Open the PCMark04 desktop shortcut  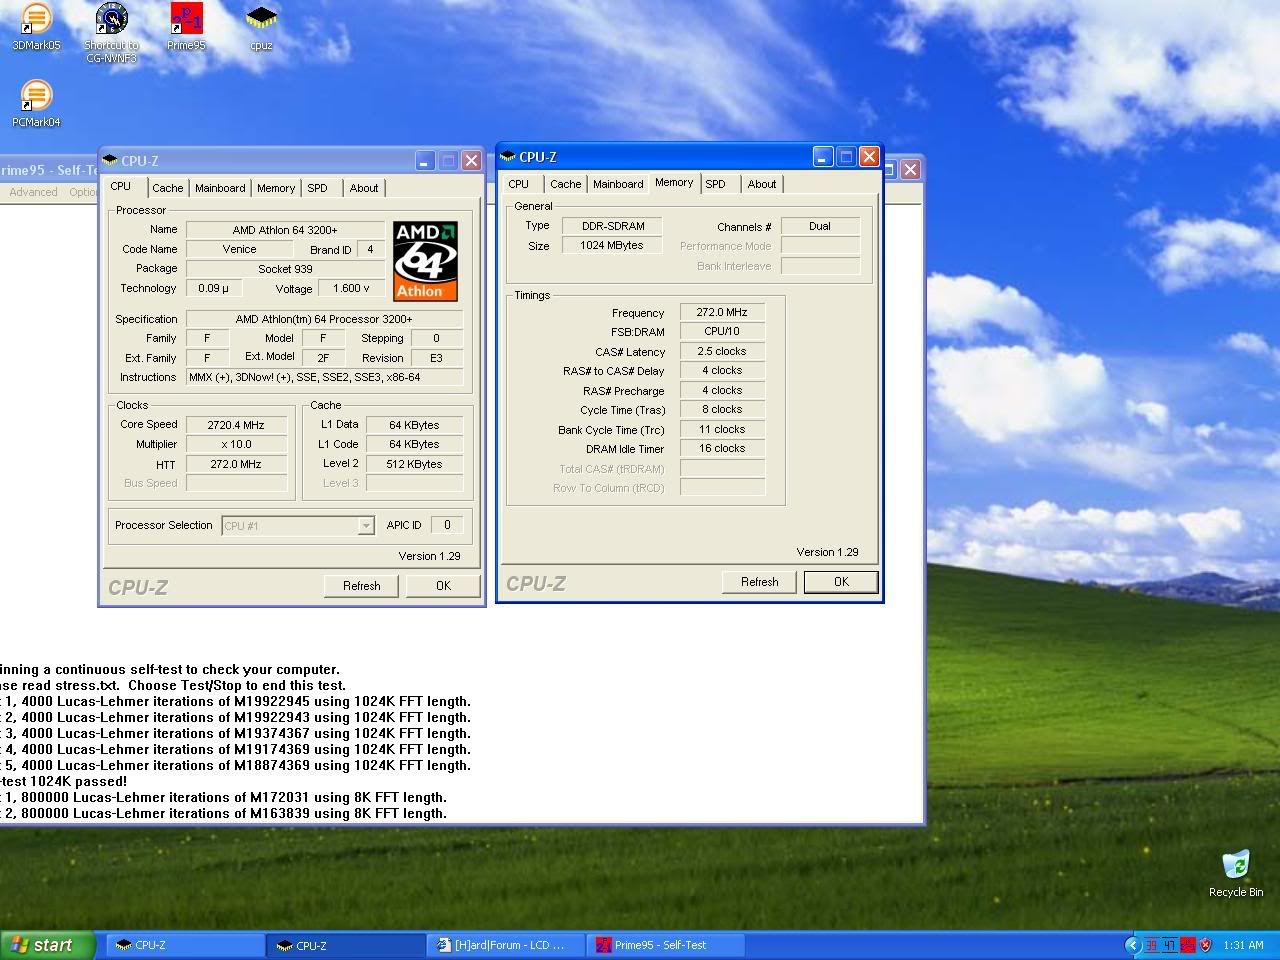pyautogui.click(x=36, y=103)
